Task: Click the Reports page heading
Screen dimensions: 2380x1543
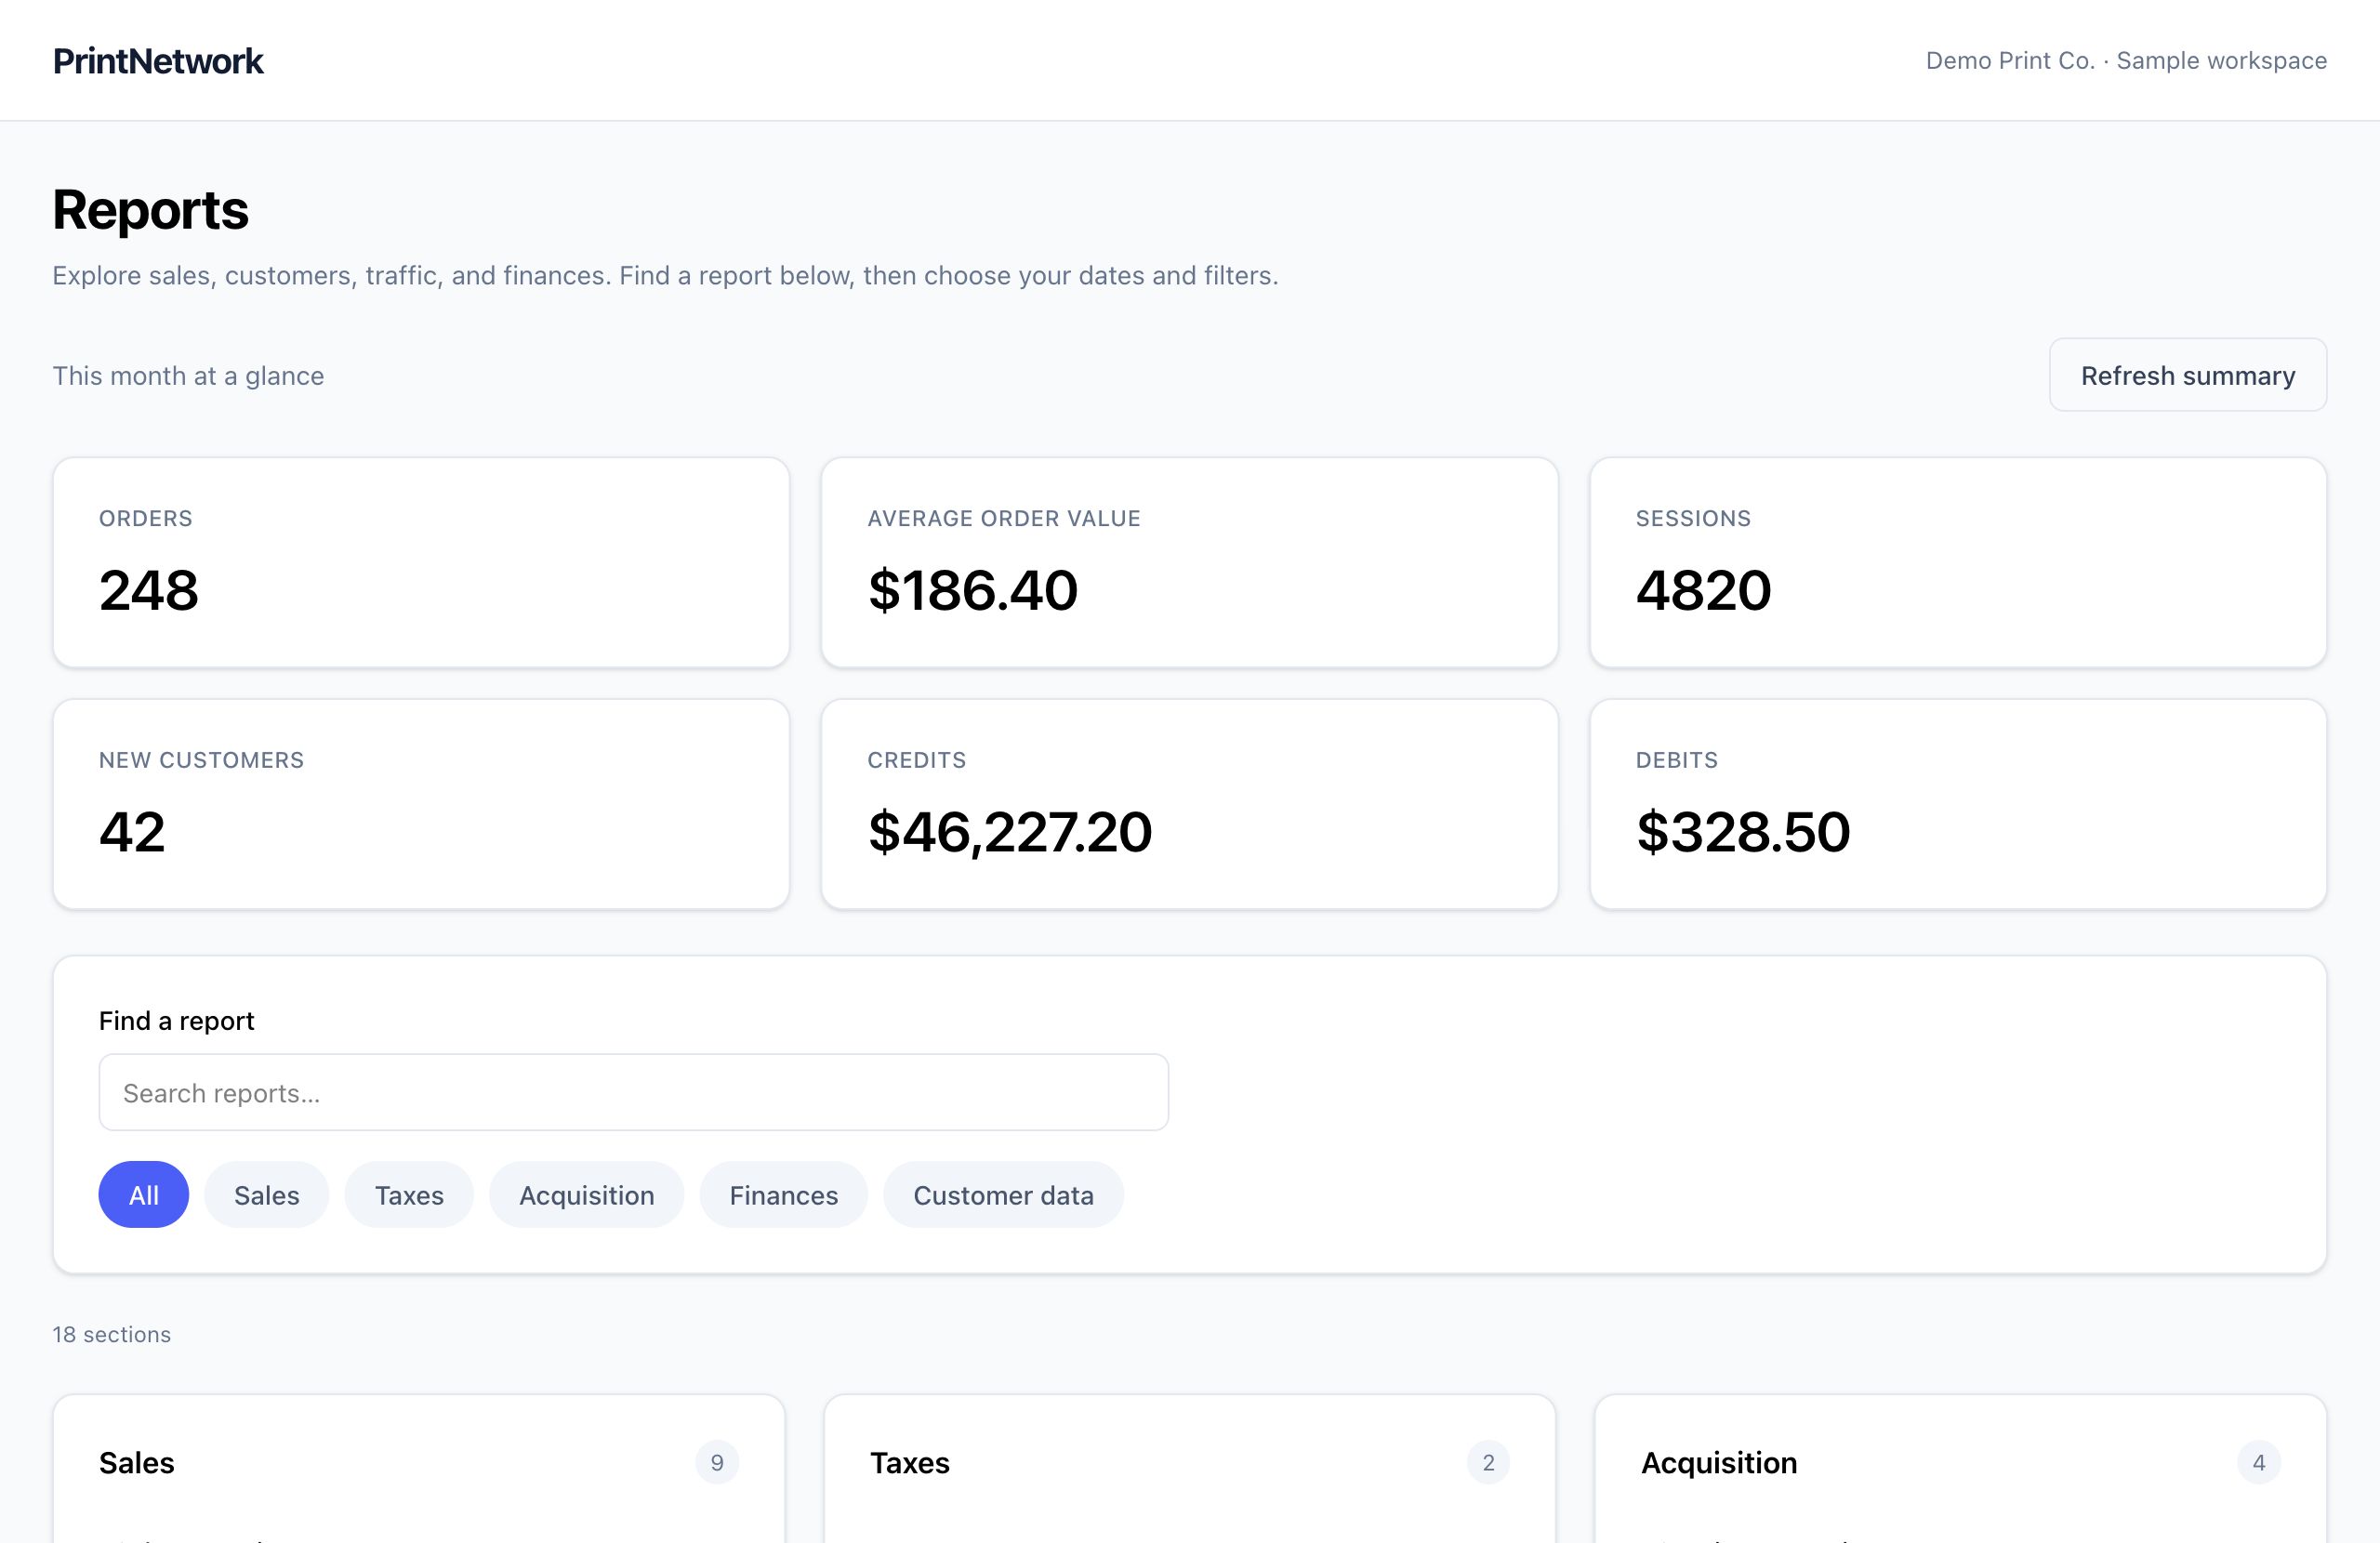Action: pos(150,210)
